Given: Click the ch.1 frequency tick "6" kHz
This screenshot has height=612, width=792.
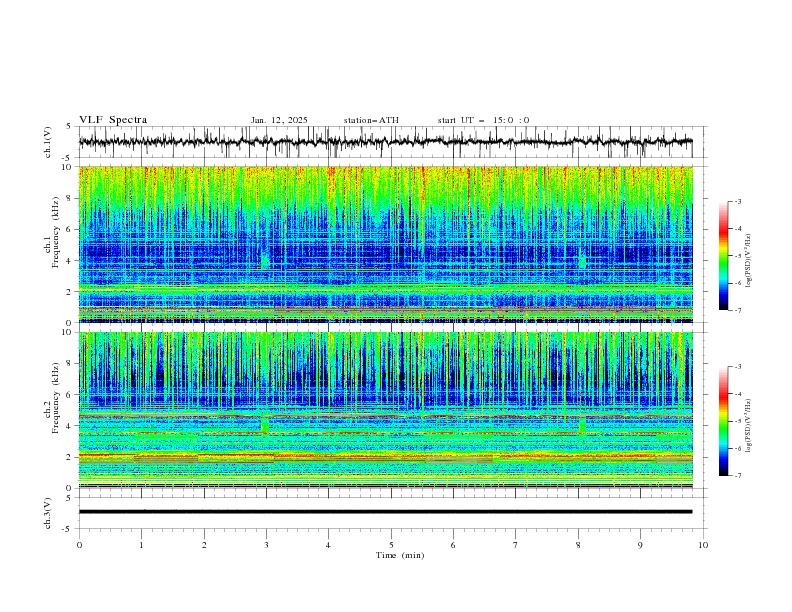Looking at the screenshot, I should [x=69, y=229].
